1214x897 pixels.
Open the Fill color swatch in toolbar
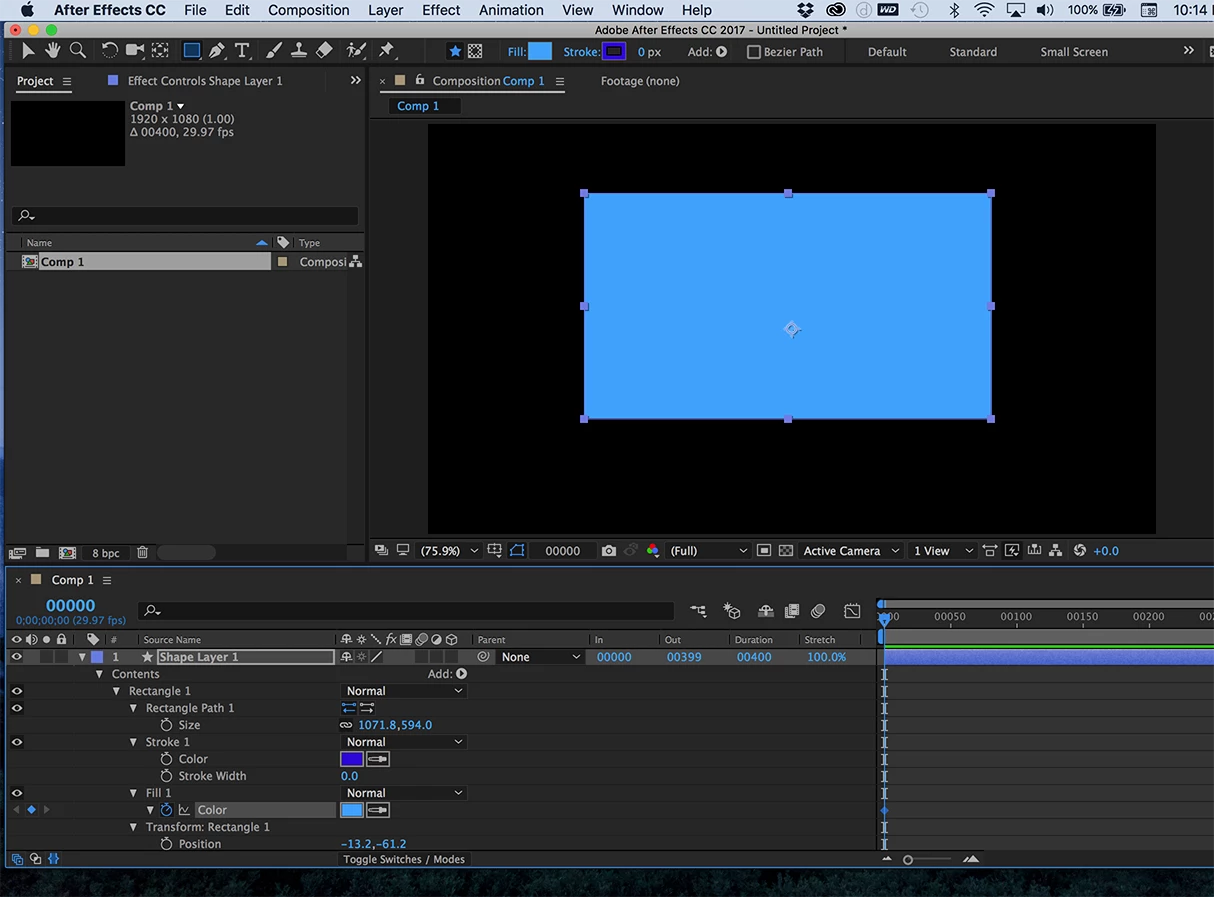540,52
